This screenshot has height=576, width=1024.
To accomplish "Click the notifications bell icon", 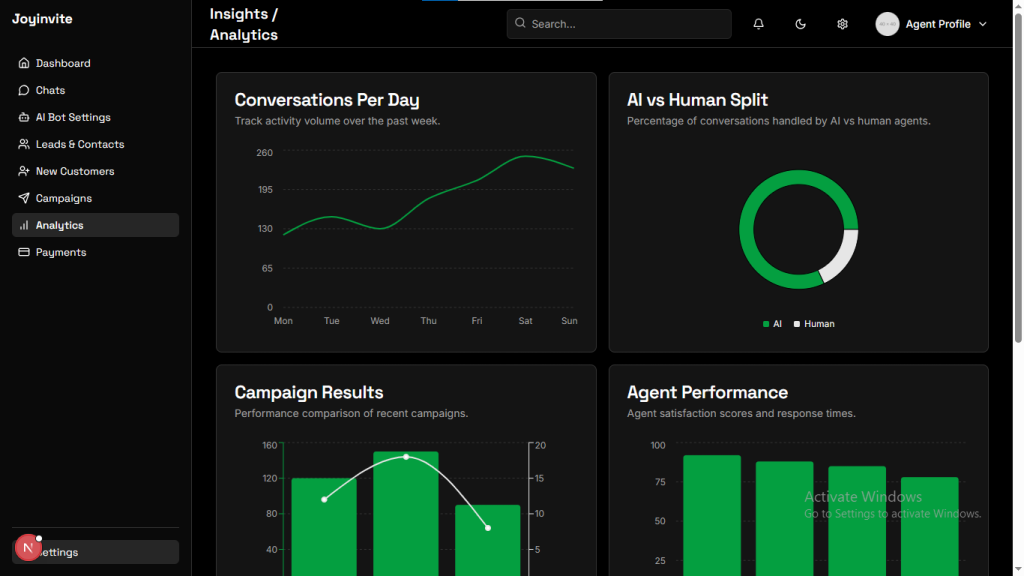I will click(x=759, y=24).
